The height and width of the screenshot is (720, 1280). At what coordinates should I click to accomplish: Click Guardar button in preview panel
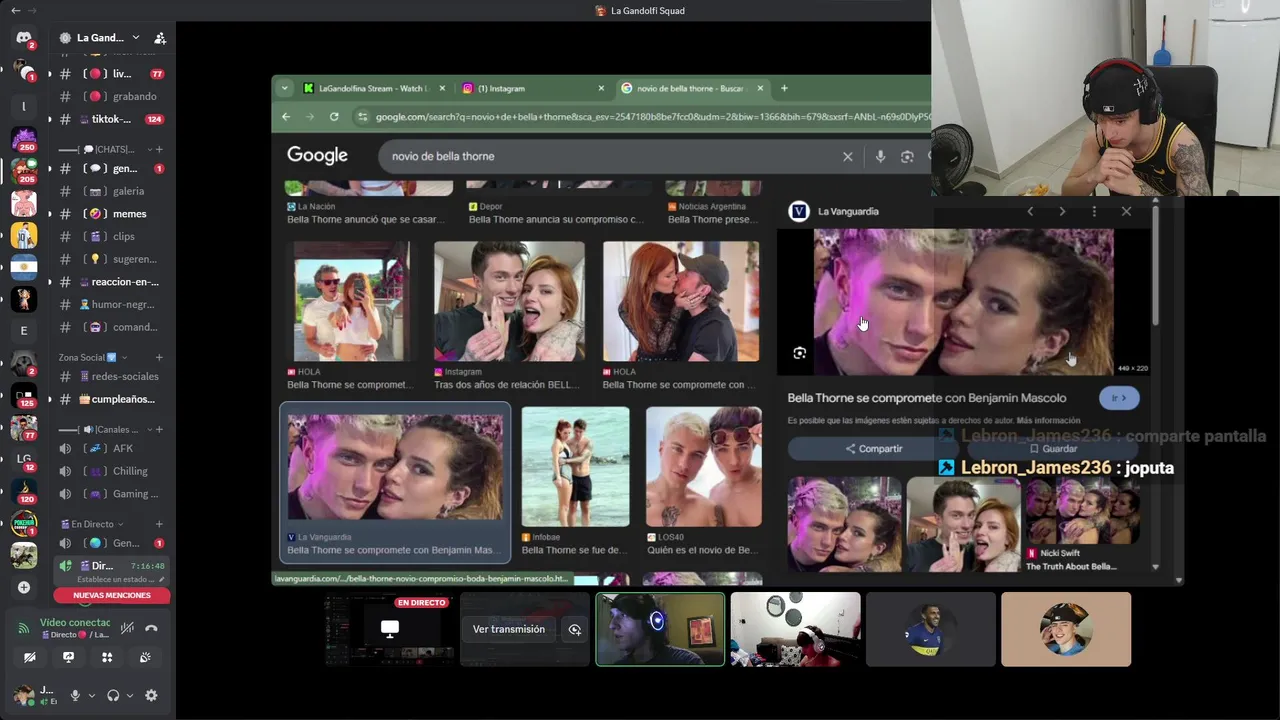1053,449
